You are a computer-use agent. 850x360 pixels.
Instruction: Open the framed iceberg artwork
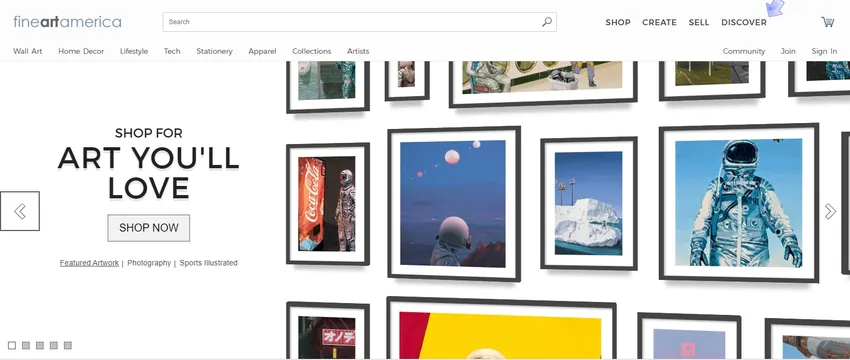point(589,203)
